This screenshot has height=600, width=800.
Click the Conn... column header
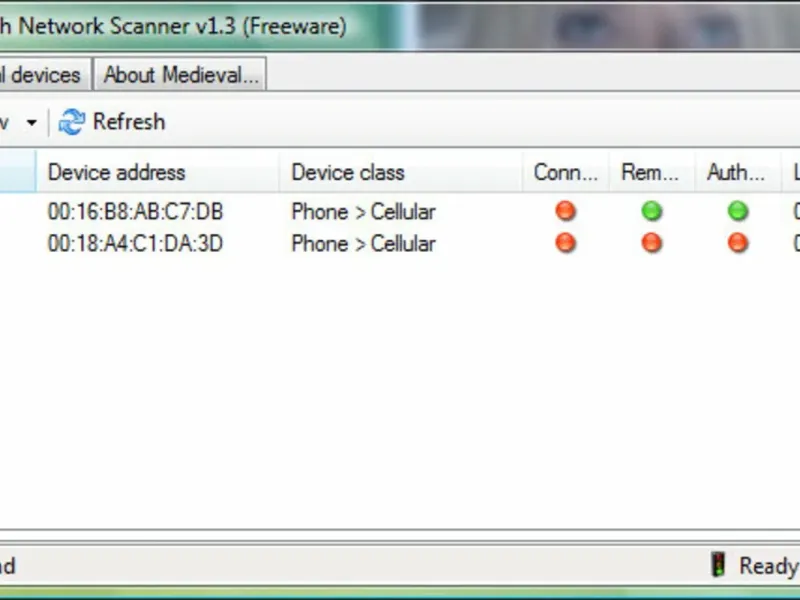click(565, 172)
